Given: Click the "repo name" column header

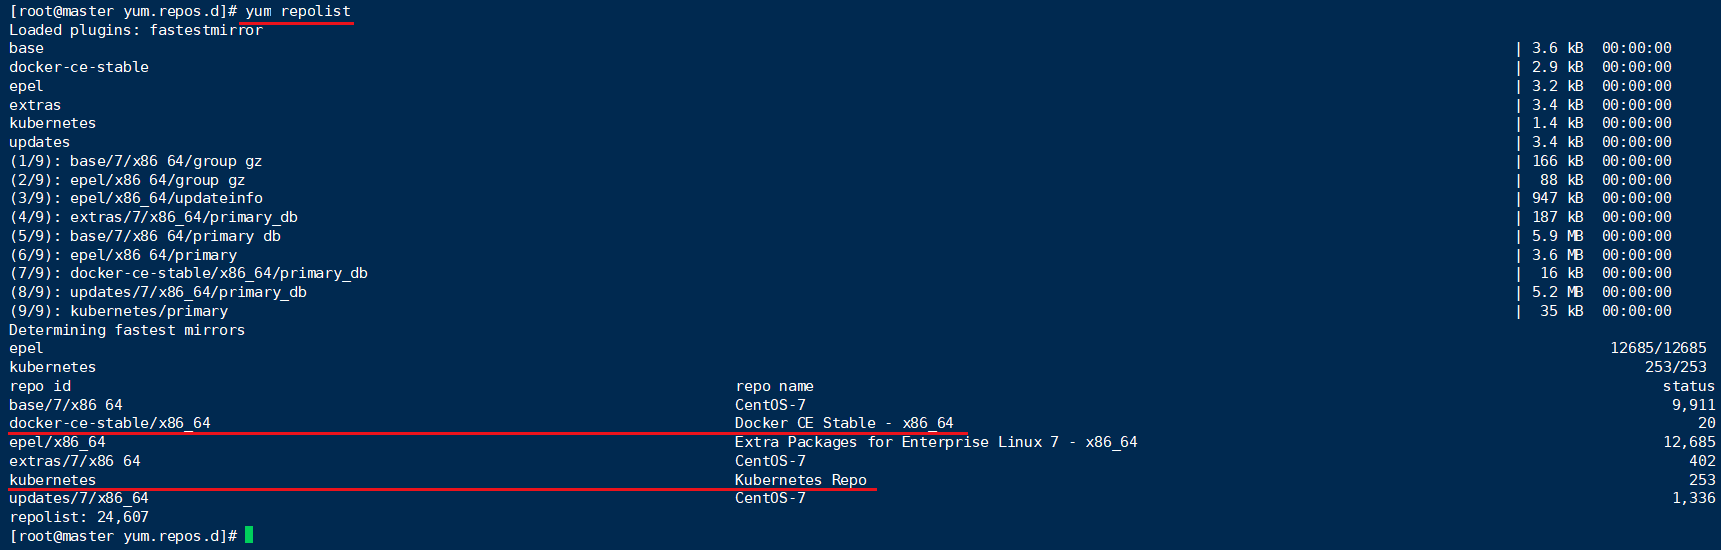Looking at the screenshot, I should [x=774, y=386].
